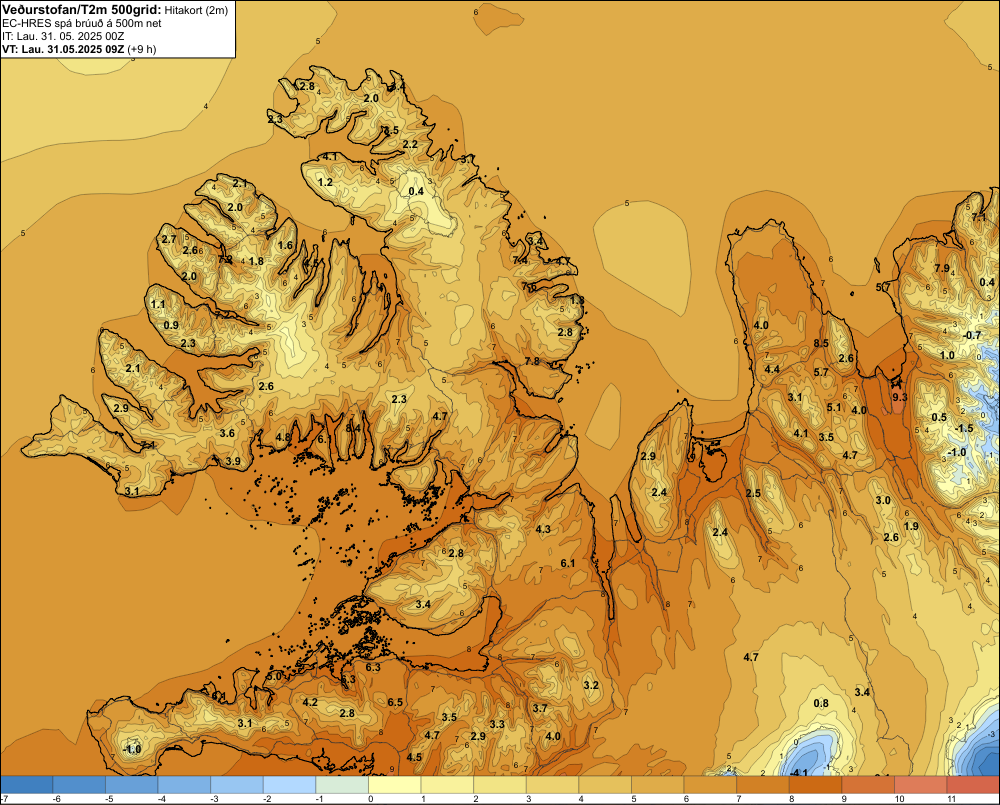Screen dimensions: 1000x805
Task: Click the 3.6 temperature value
Action: pyautogui.click(x=227, y=433)
